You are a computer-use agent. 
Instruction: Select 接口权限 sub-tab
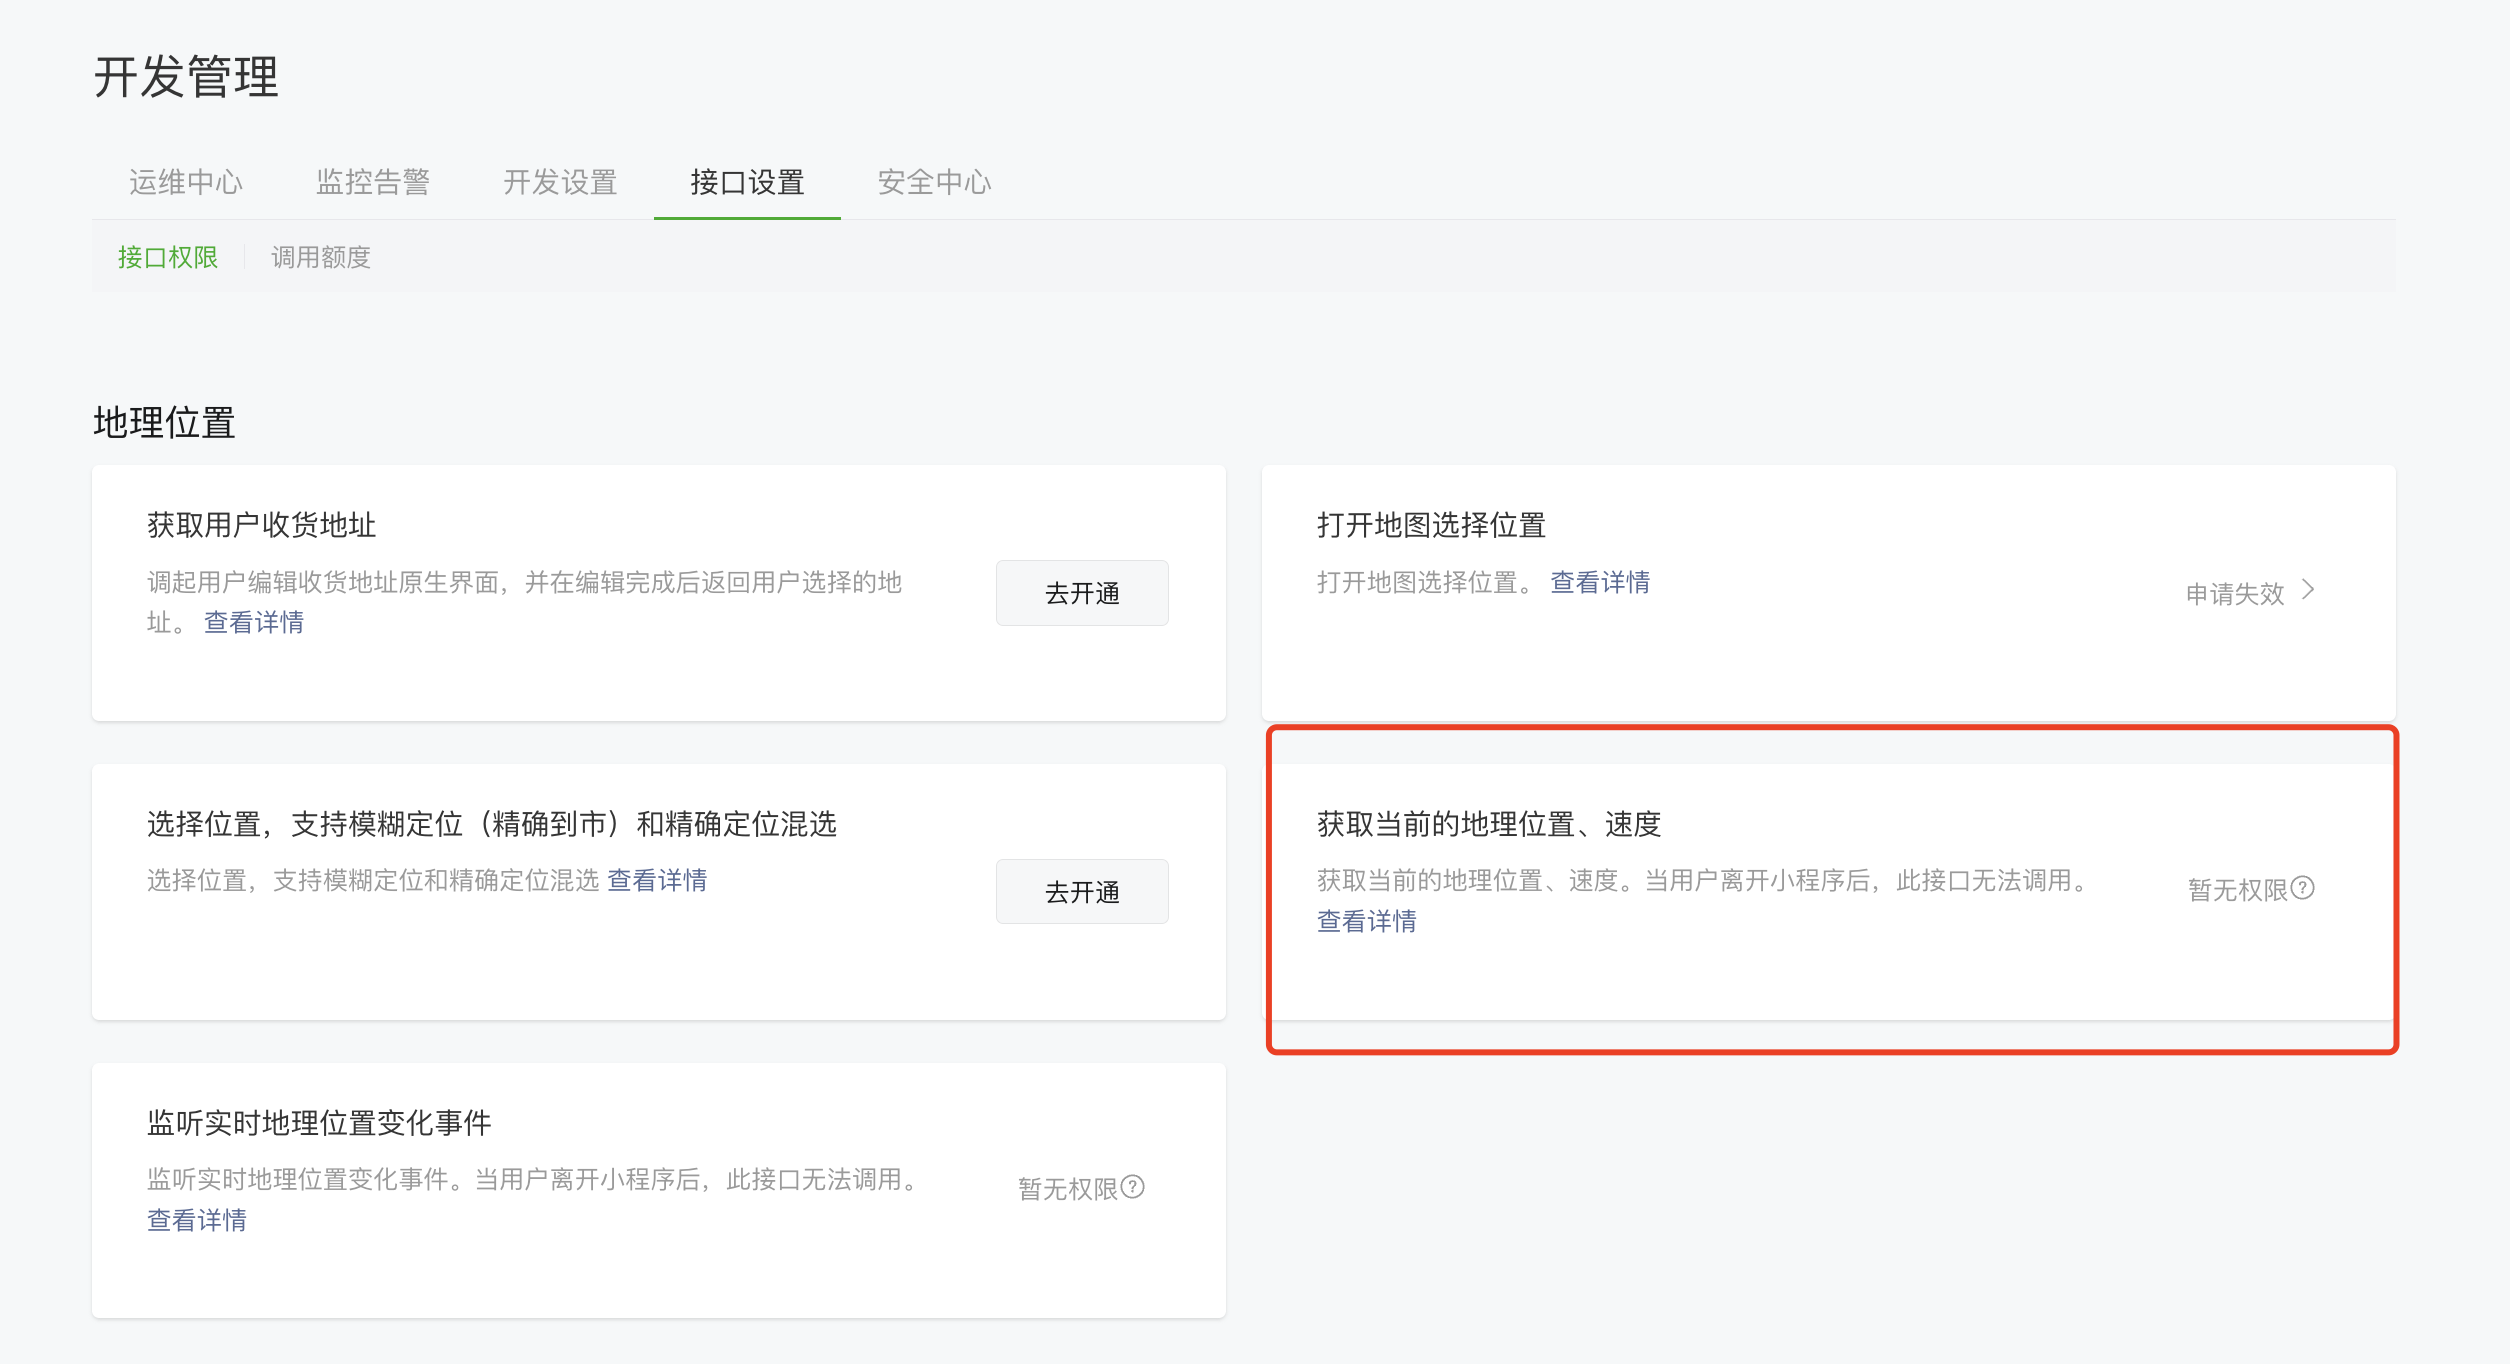(168, 258)
